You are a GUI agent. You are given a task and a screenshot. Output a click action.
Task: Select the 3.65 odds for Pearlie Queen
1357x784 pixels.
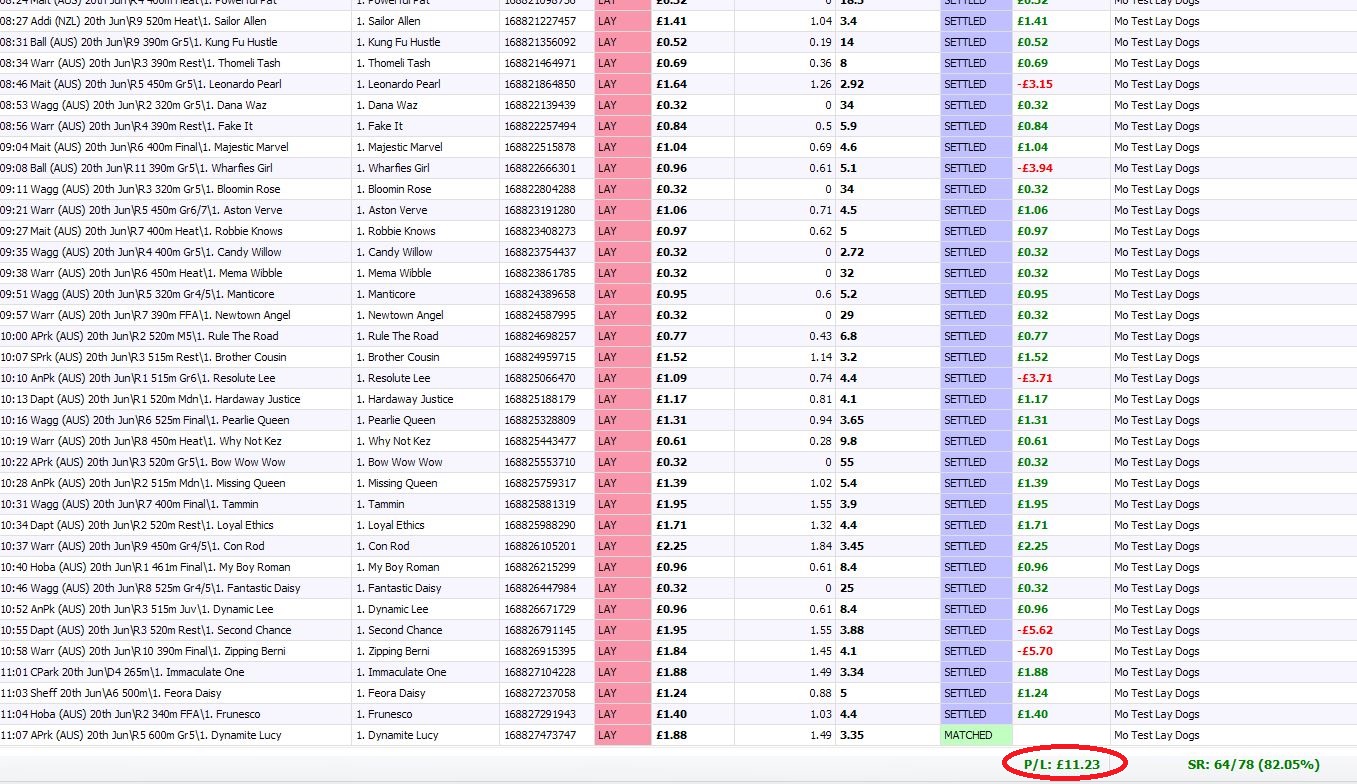coord(852,420)
